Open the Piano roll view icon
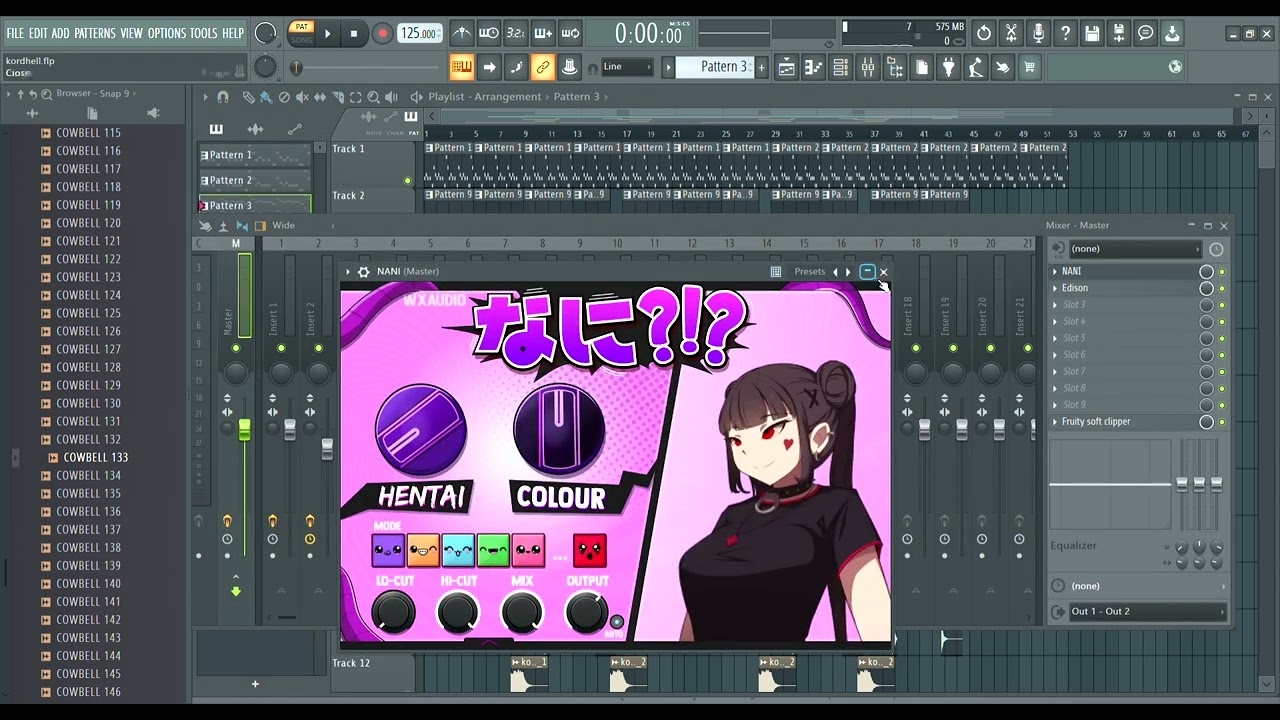 (x=813, y=67)
